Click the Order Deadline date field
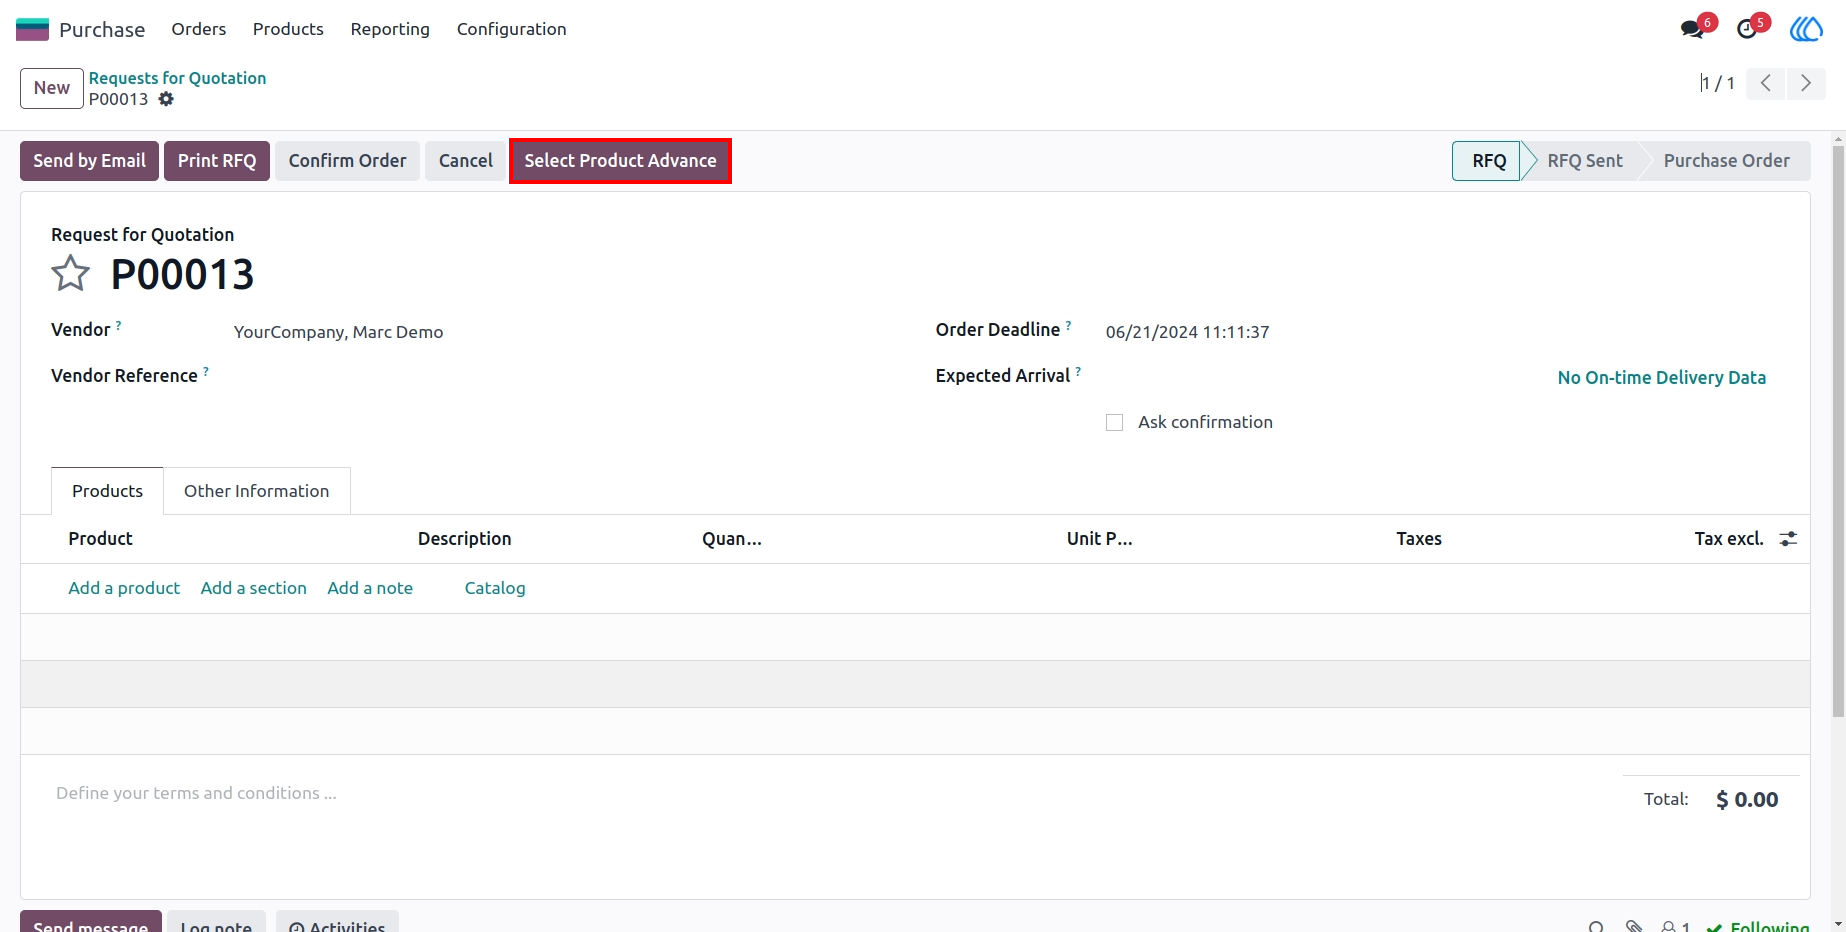Viewport: 1846px width, 932px height. tap(1187, 332)
